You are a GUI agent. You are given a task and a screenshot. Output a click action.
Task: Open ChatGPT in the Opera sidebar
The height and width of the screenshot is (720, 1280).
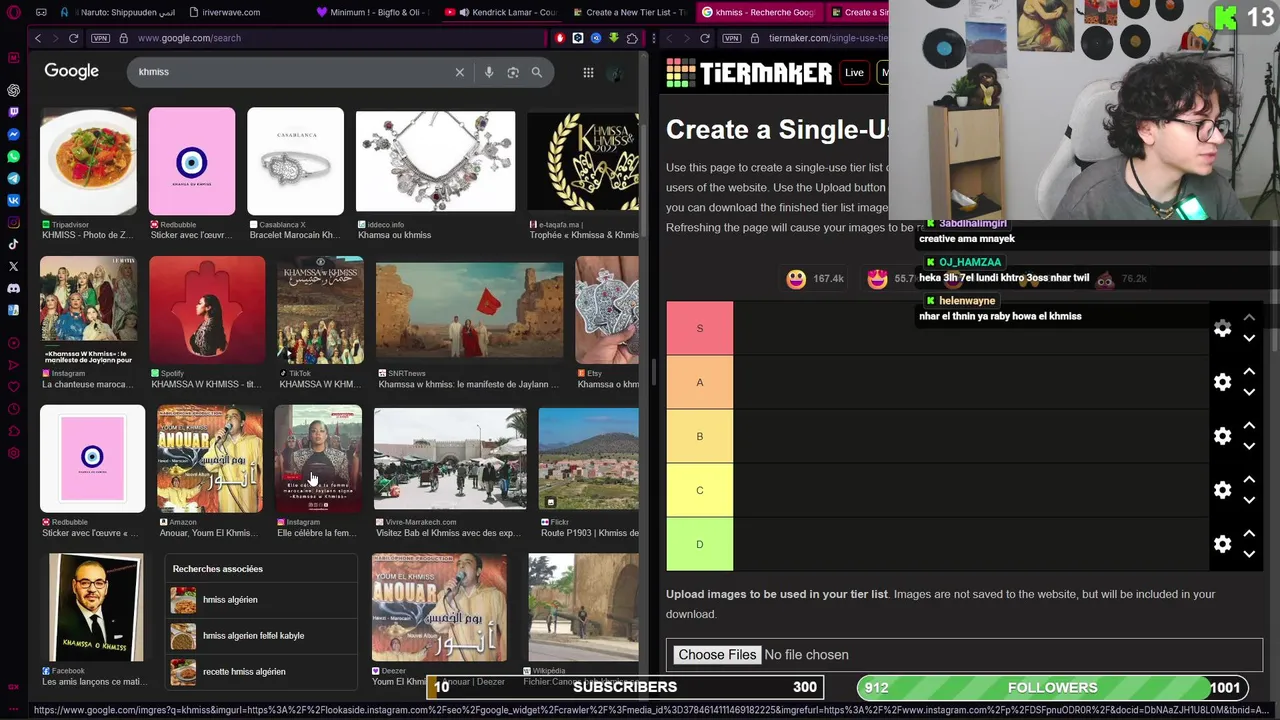13,90
